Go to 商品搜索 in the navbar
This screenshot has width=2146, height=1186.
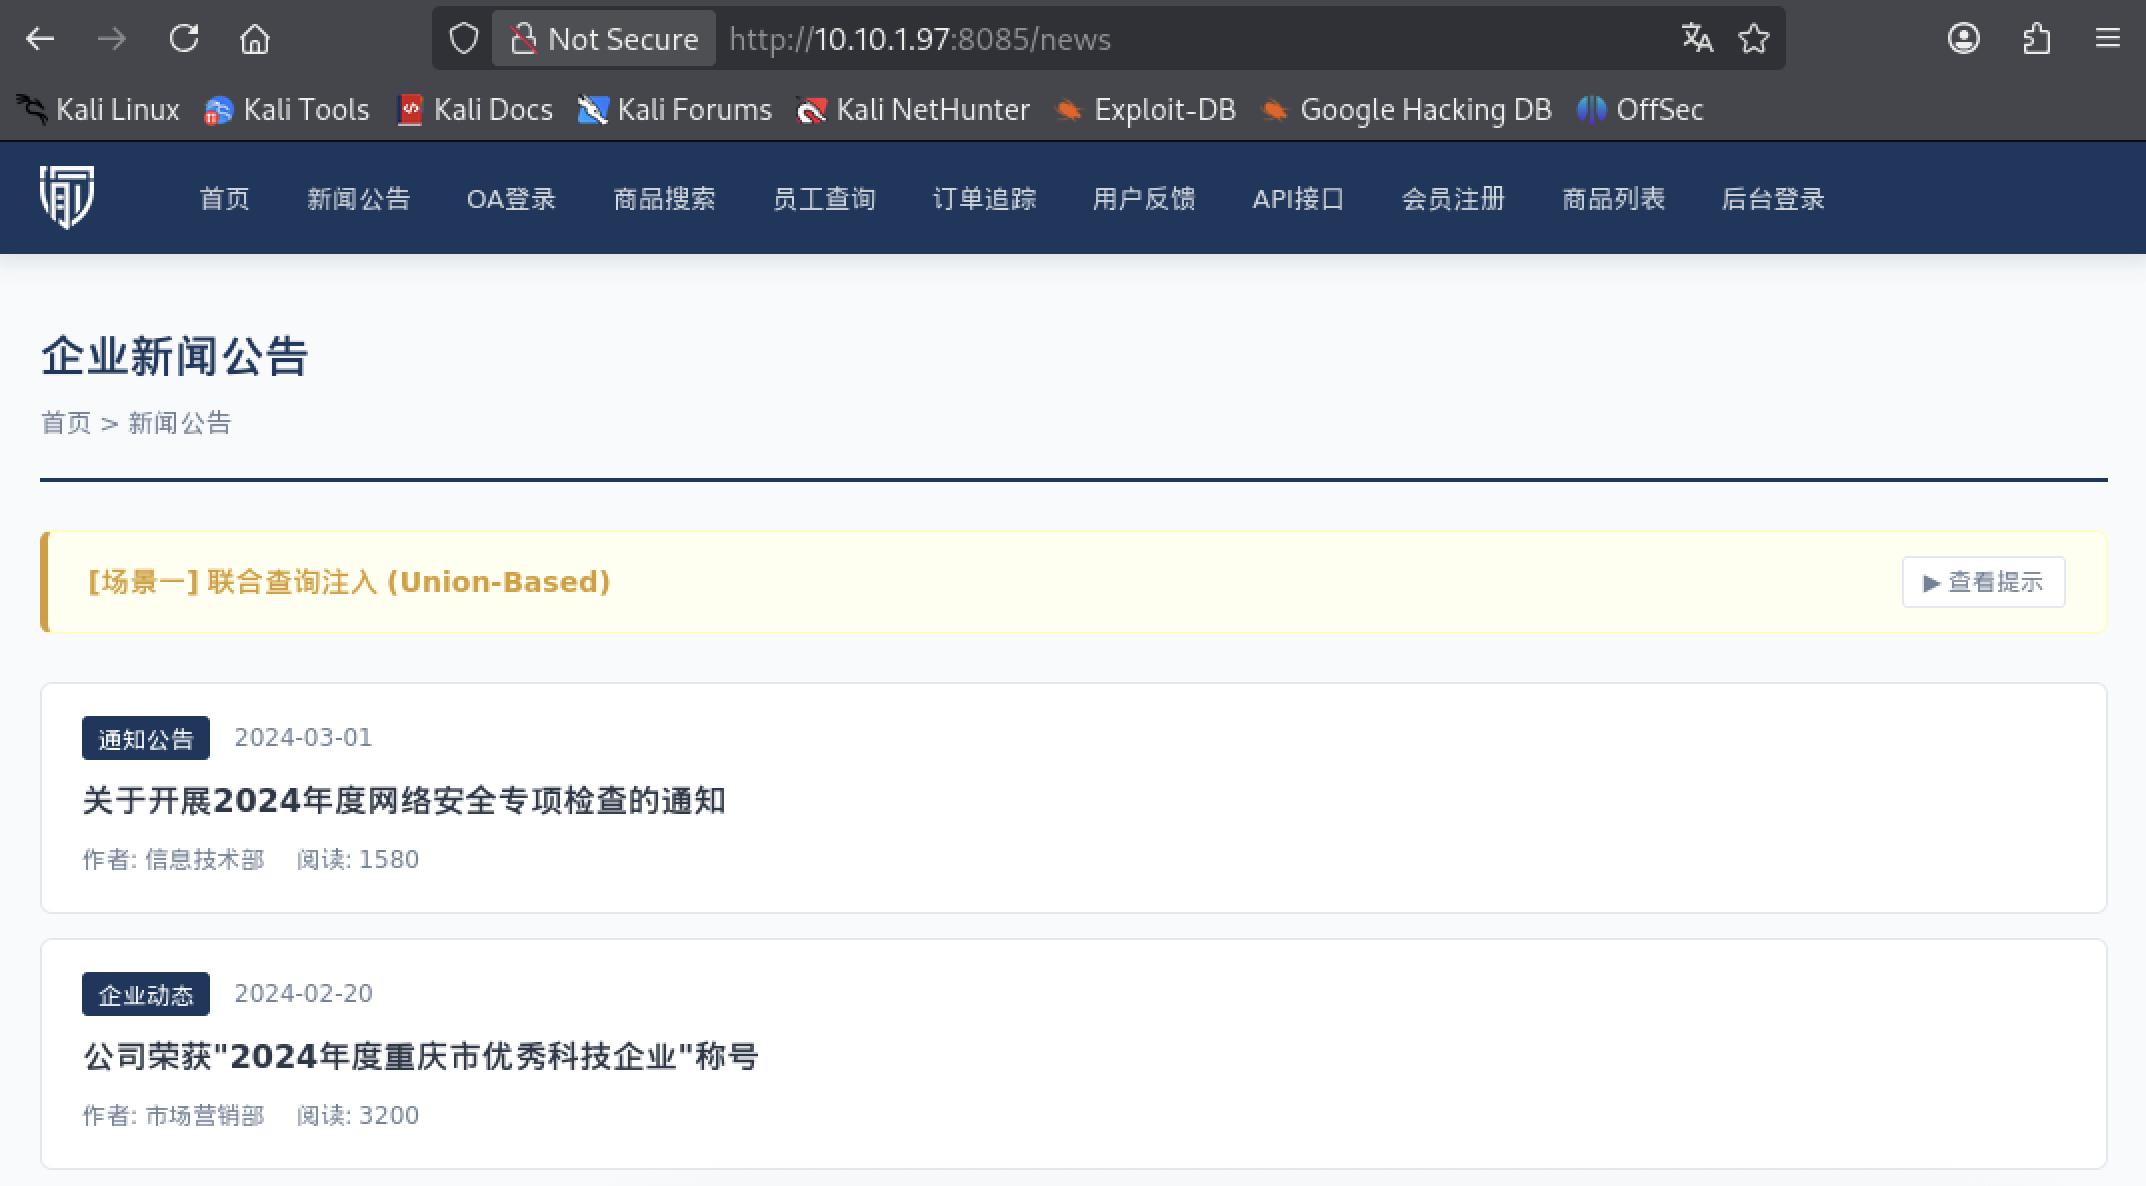tap(664, 199)
